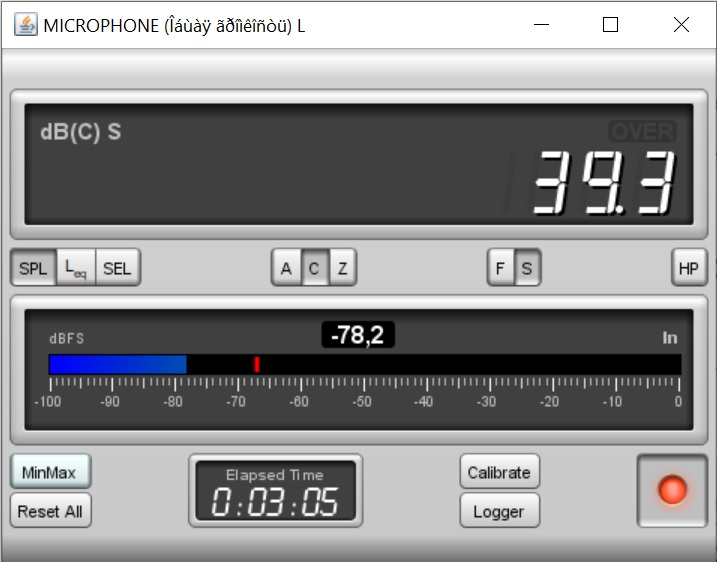The width and height of the screenshot is (717, 562).
Task: Open the Logger window
Action: pos(499,511)
